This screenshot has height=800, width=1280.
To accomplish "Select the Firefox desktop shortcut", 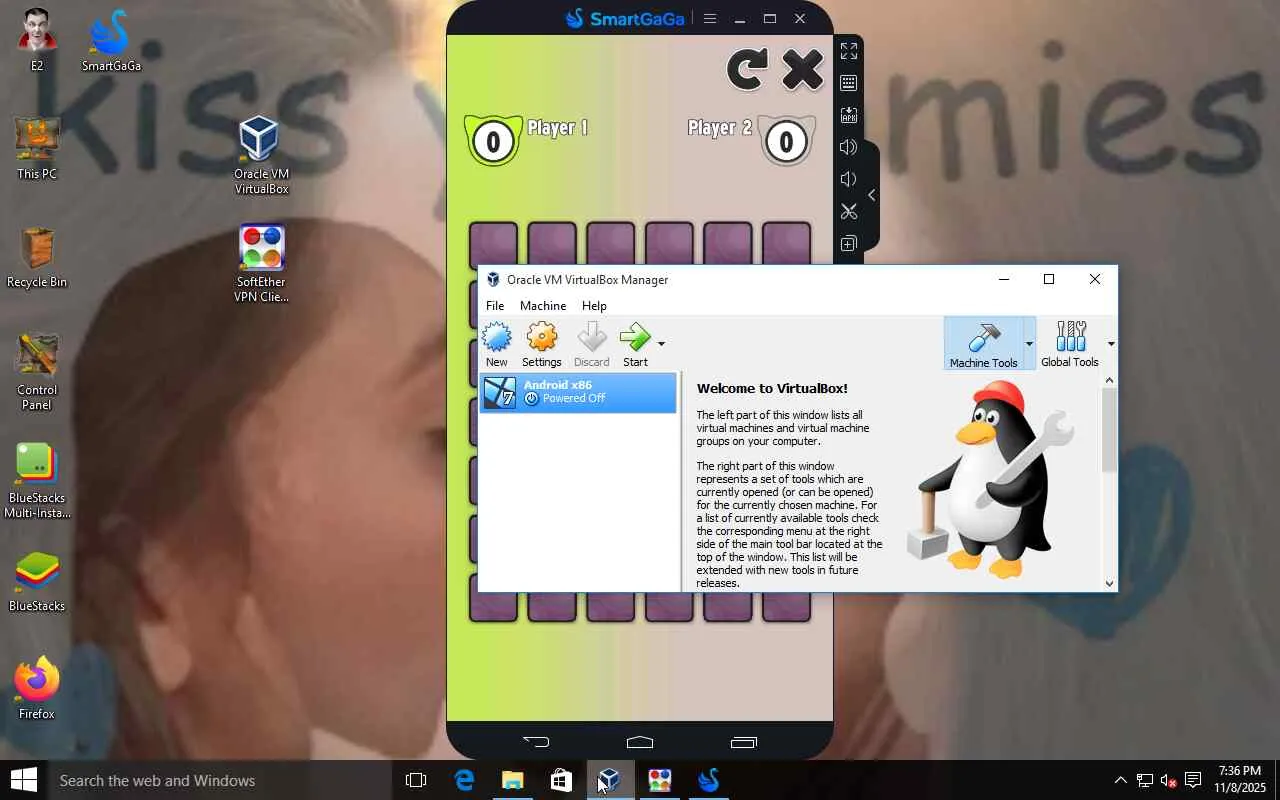I will coord(37,688).
